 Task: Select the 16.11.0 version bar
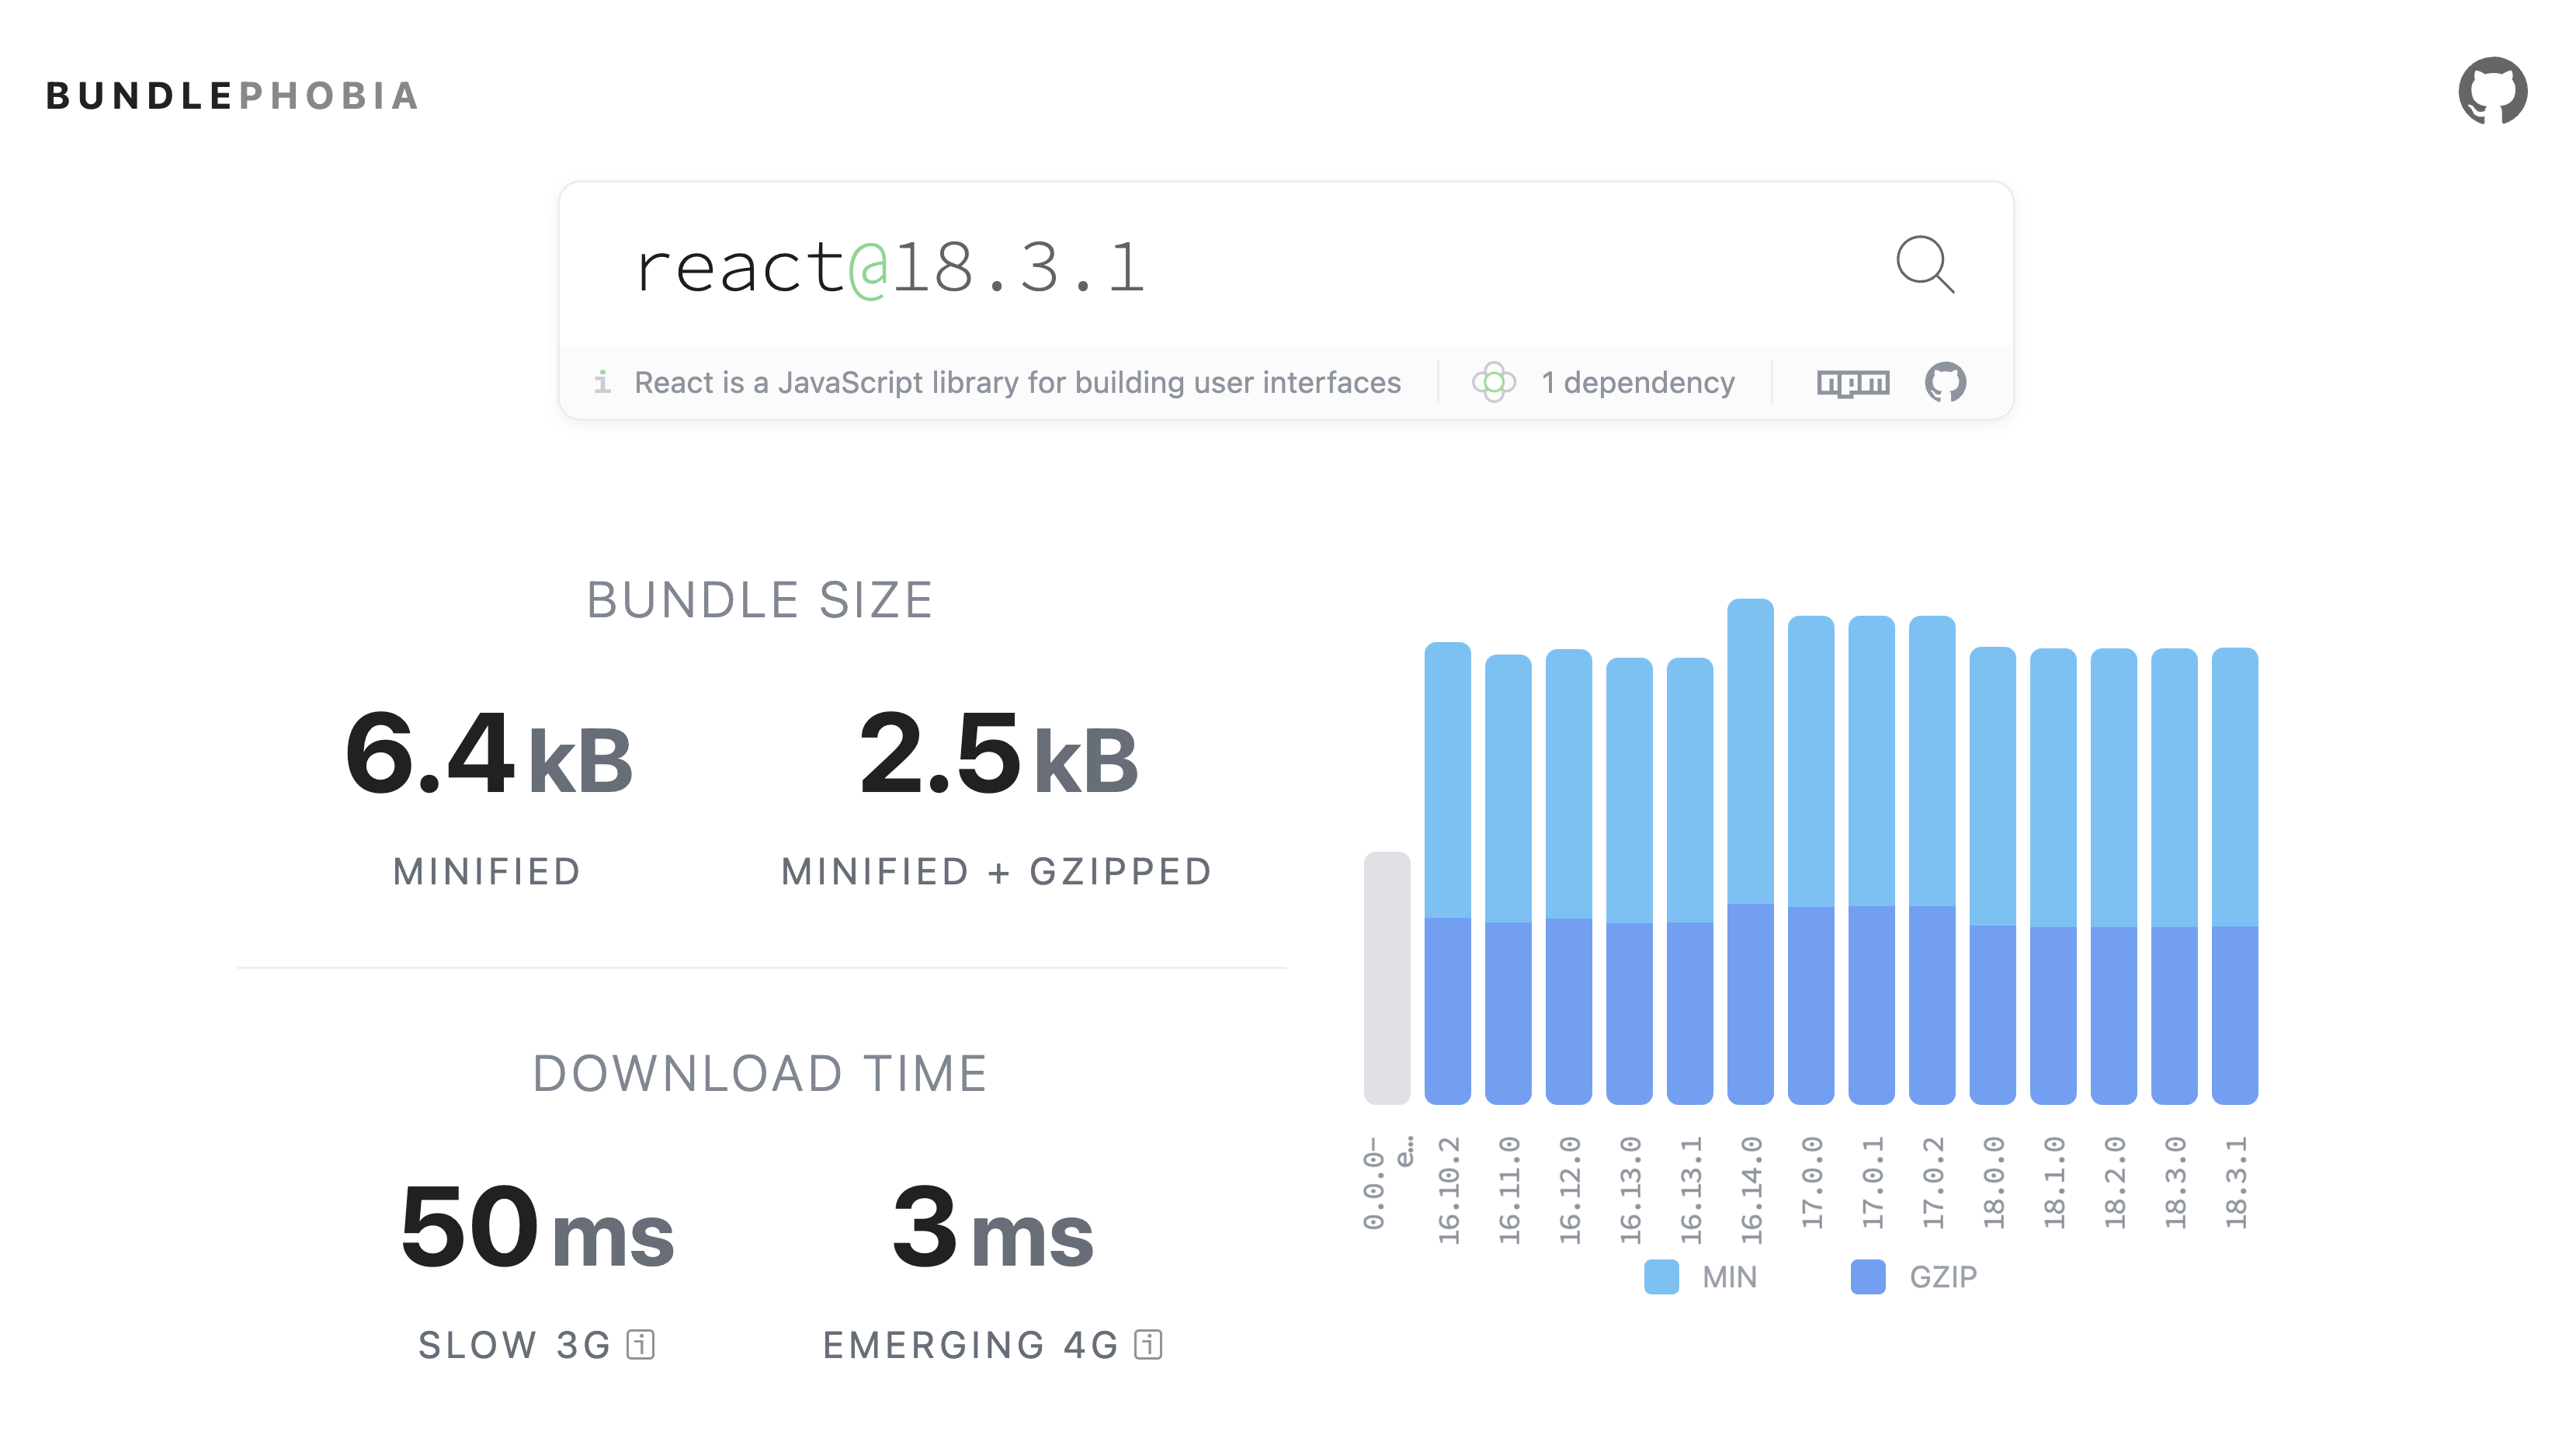1508,879
